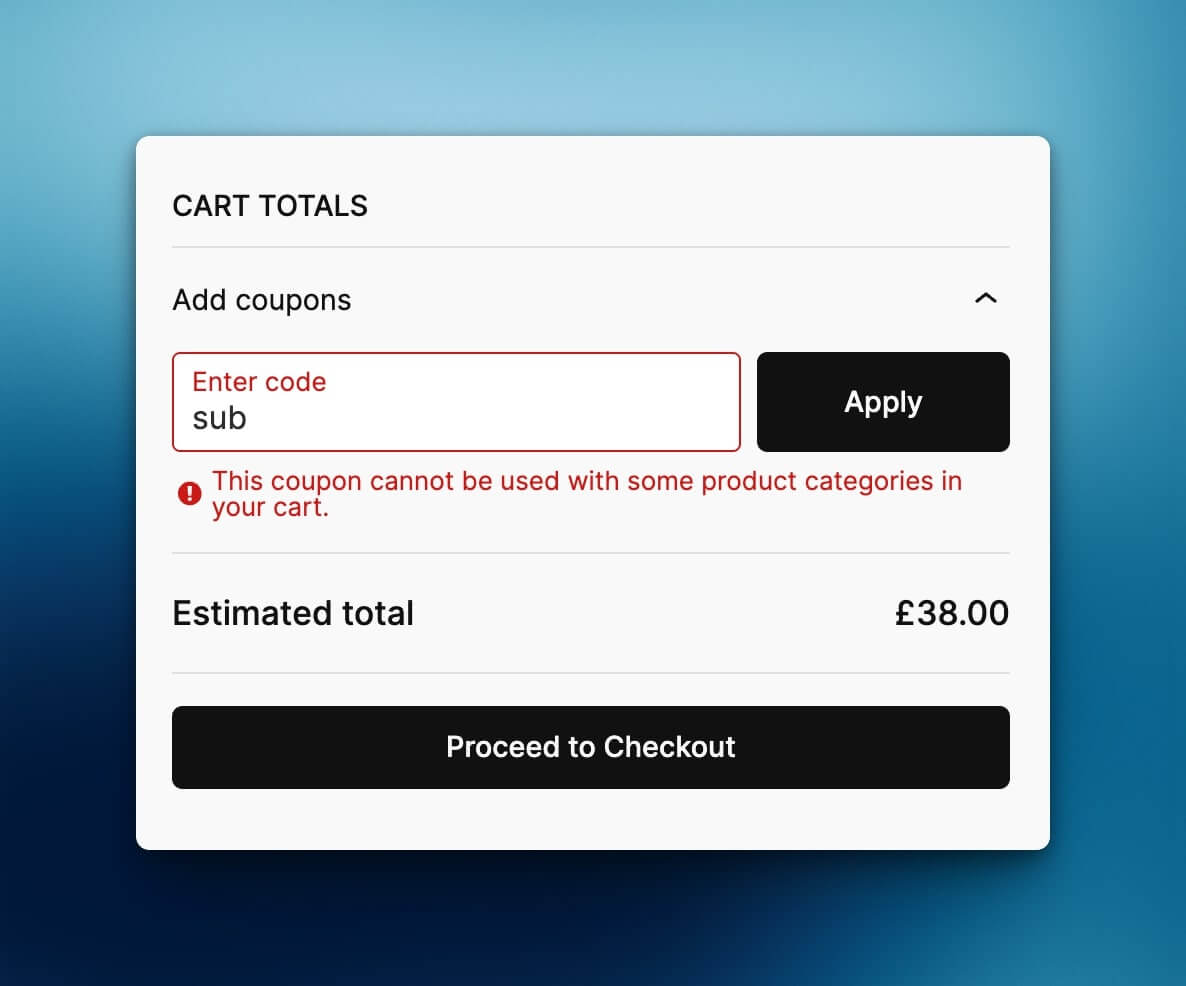
Task: Click inside the field containing the text sub
Action: (456, 417)
